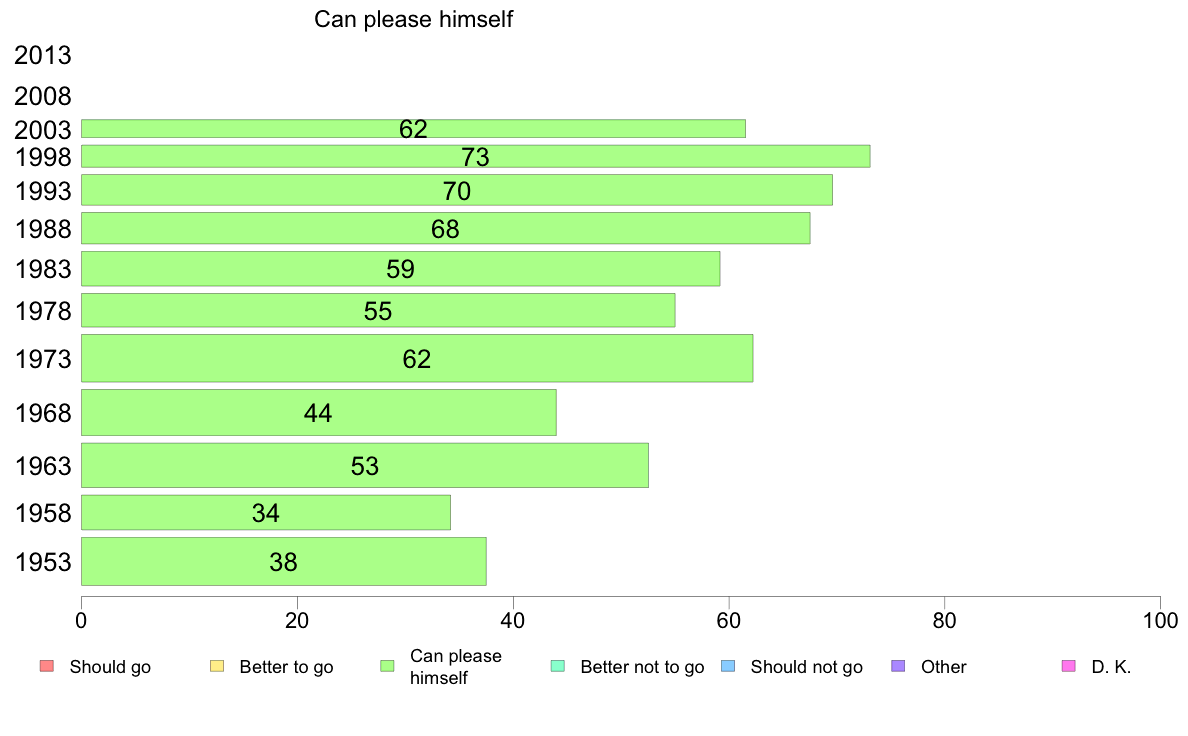The width and height of the screenshot is (1188, 736).
Task: Click the Should not go legend label
Action: click(807, 667)
